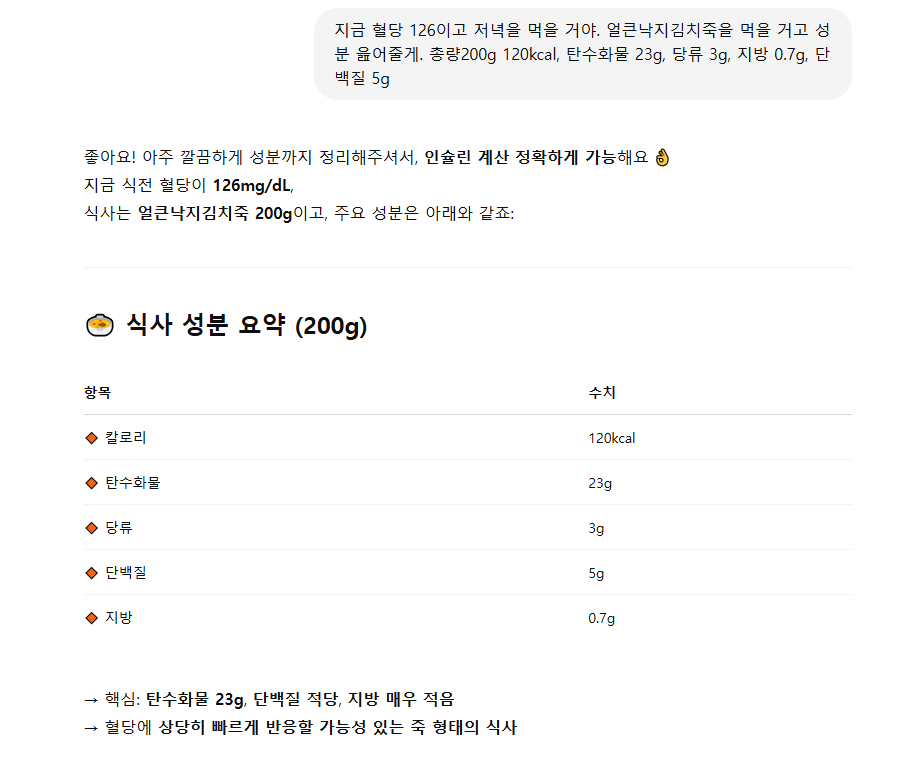Select the 120kcal value cell
Image resolution: width=904 pixels, height=767 pixels.
click(x=612, y=438)
